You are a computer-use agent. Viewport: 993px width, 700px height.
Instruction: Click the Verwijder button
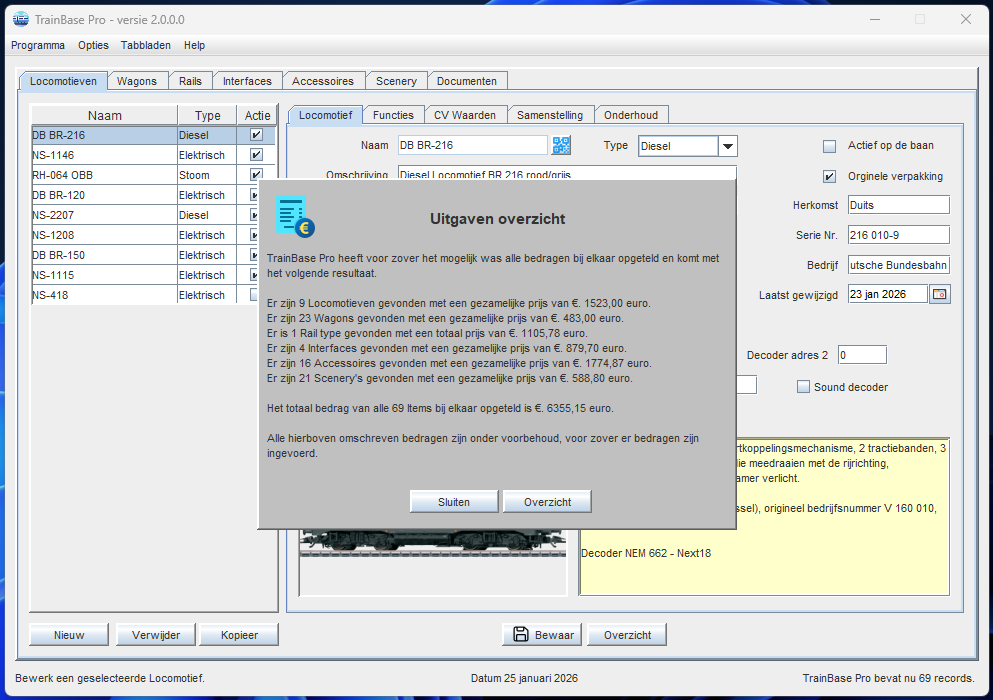(x=155, y=635)
